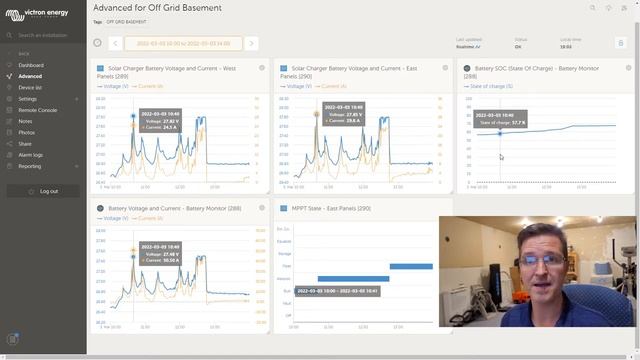Click the widget button right of Local time
This screenshot has height=360, width=640.
[x=621, y=43]
